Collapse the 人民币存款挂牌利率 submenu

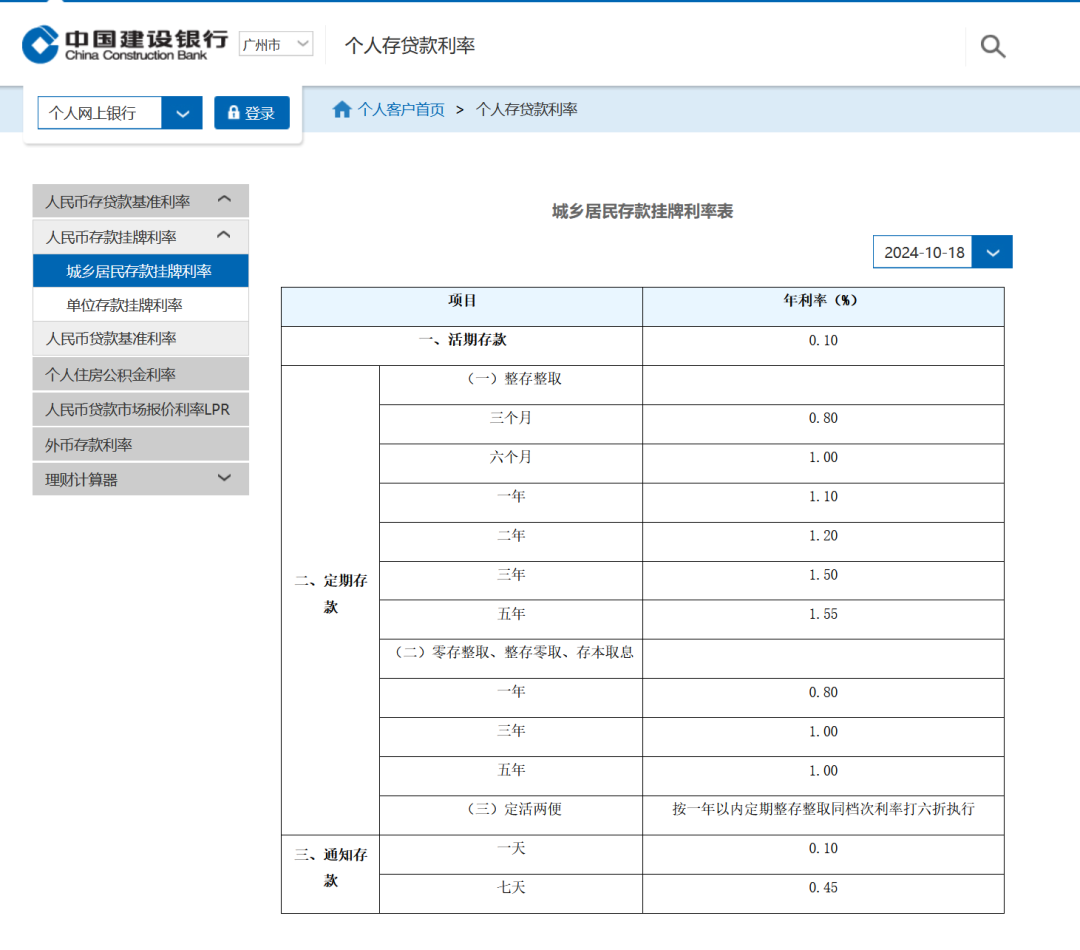tap(224, 236)
